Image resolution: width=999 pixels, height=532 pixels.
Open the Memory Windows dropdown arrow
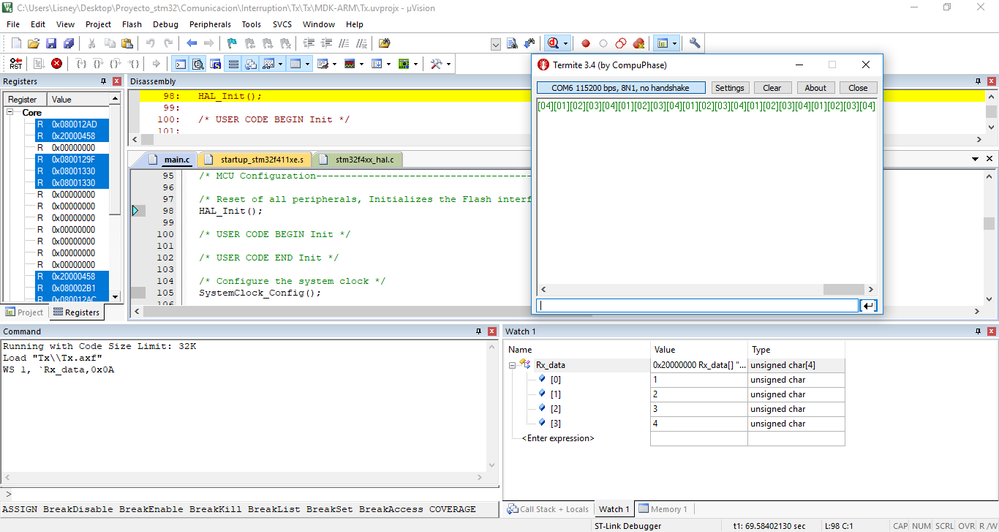(308, 64)
